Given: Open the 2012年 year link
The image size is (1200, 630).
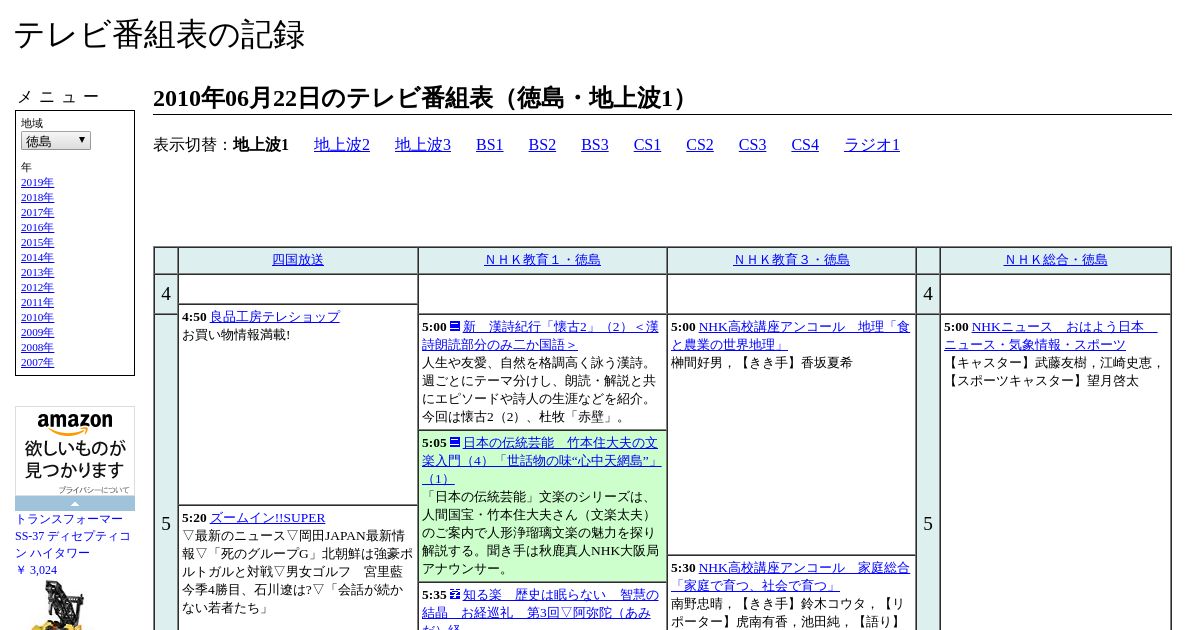Looking at the screenshot, I should 37,288.
